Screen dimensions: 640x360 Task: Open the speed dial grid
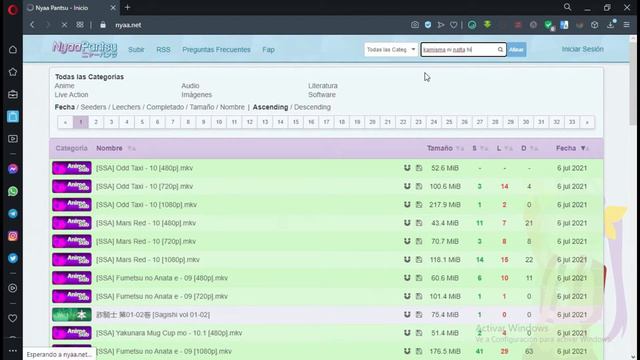click(80, 25)
